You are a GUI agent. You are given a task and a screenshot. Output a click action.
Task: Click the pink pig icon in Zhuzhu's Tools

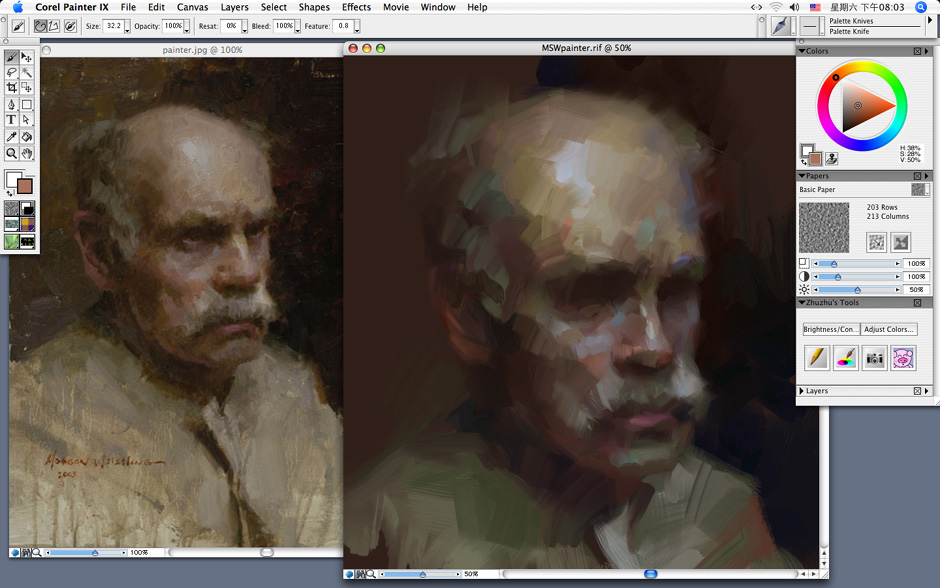coord(903,358)
